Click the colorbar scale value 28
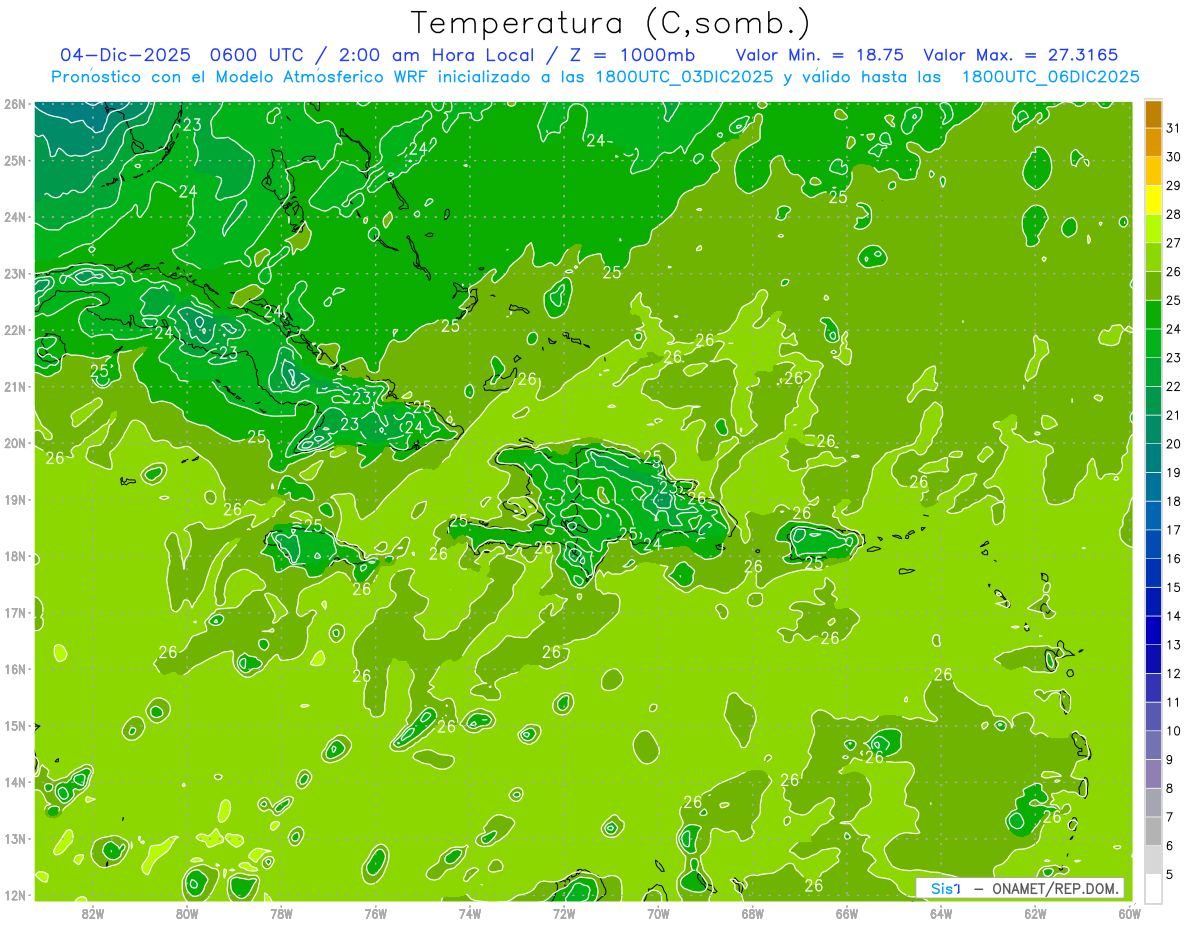This screenshot has width=1200, height=927. tap(1174, 215)
